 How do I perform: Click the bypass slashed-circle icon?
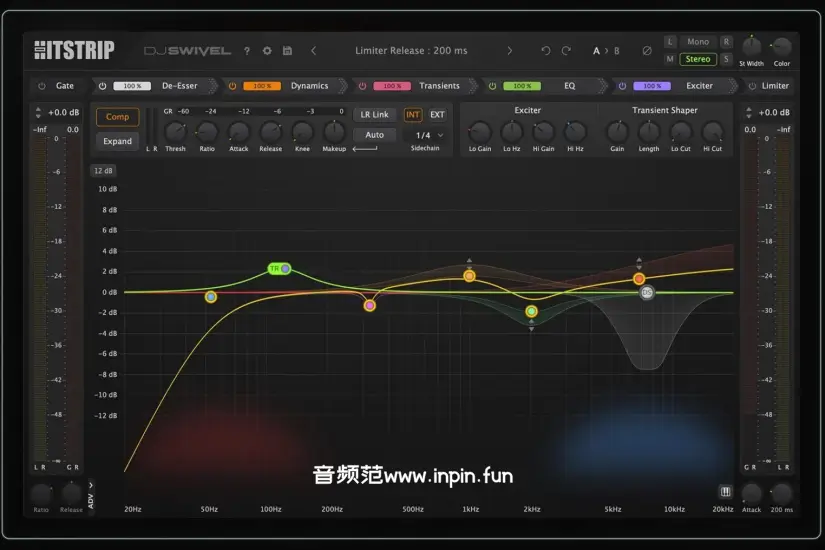click(647, 51)
